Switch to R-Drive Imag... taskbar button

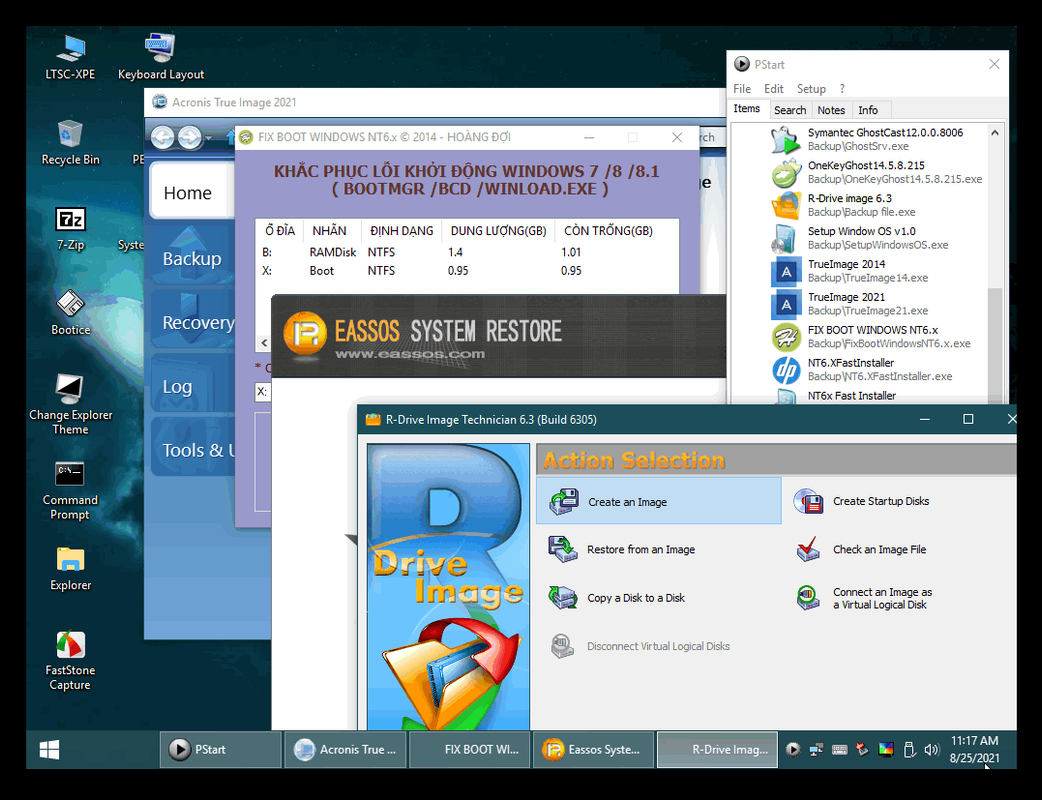717,750
